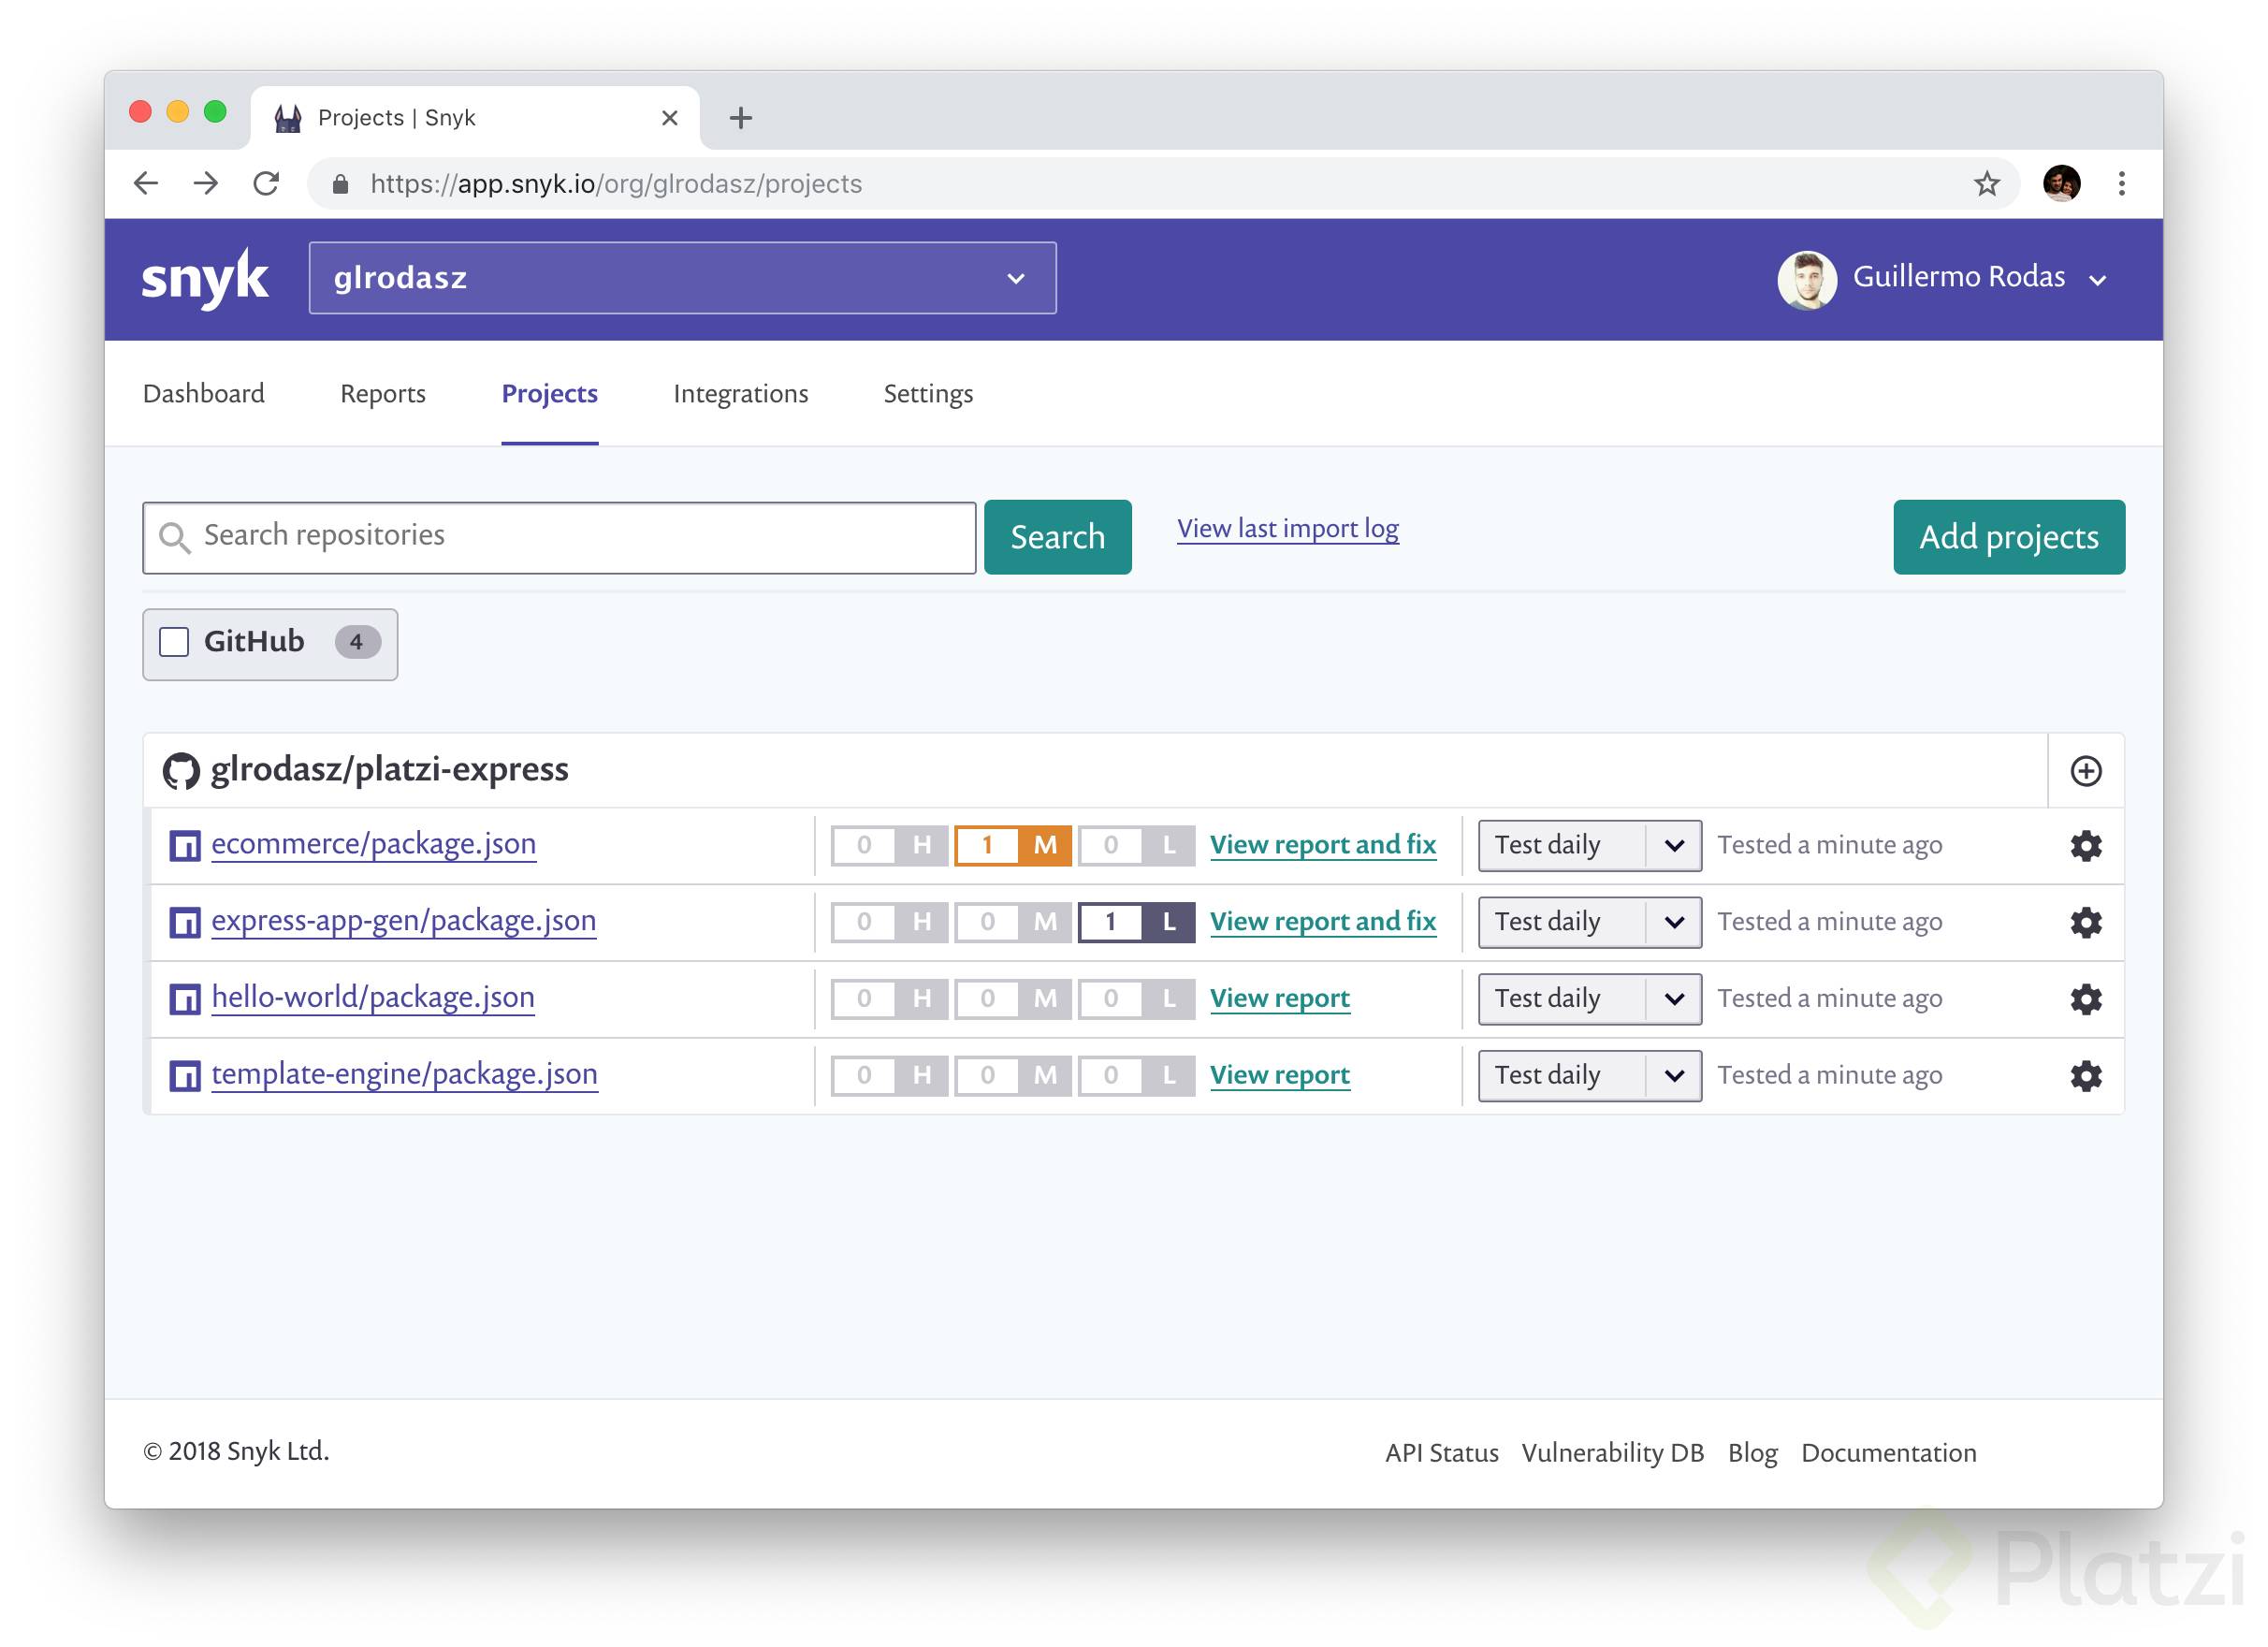
Task: Click the npm icon beside hello-world/package.json
Action: [x=185, y=999]
